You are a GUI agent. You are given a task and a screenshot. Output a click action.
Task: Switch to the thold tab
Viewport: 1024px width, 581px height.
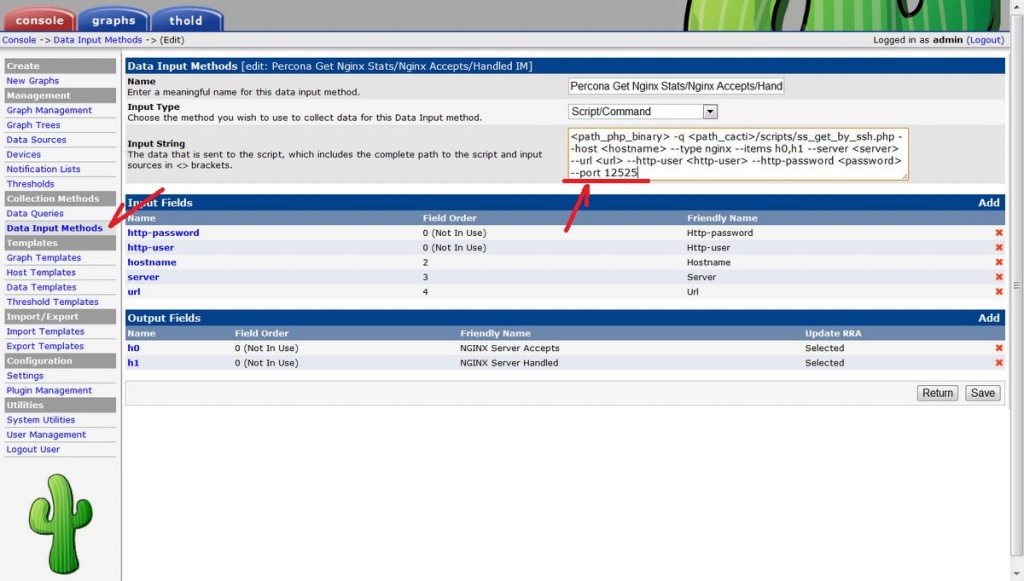tap(185, 20)
